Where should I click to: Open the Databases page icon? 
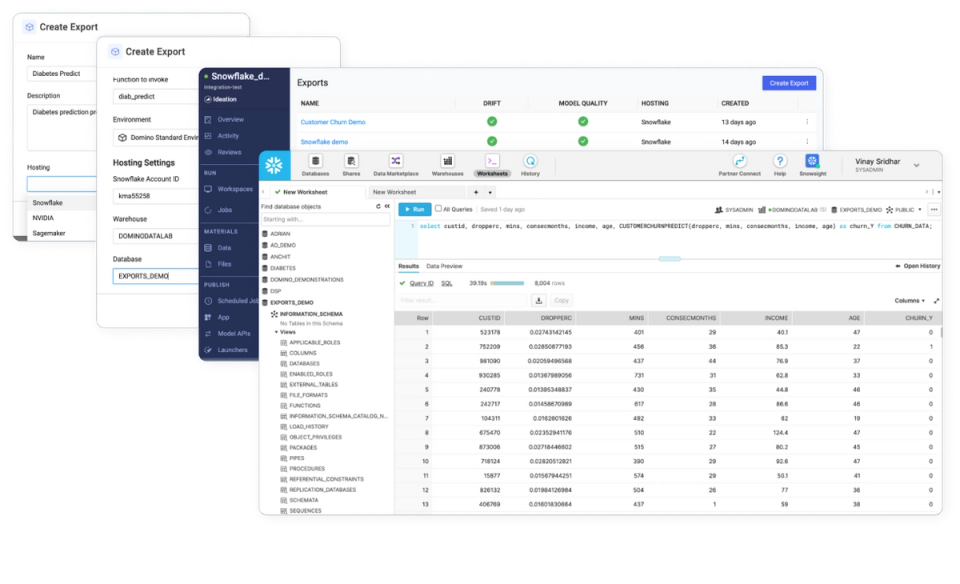[x=315, y=161]
